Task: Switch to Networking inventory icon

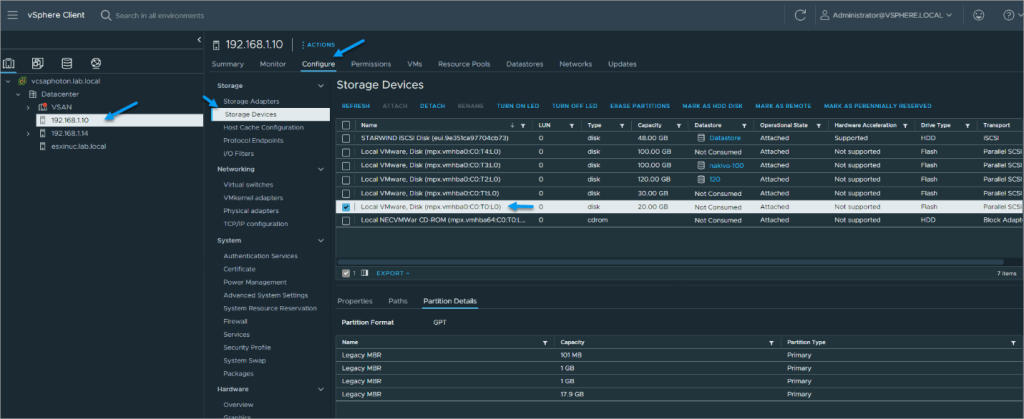Action: tap(96, 63)
